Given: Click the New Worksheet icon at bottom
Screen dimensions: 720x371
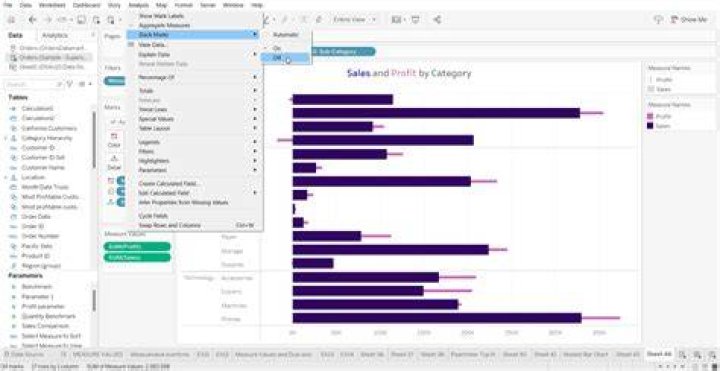Looking at the screenshot, I should pyautogui.click(x=683, y=354).
